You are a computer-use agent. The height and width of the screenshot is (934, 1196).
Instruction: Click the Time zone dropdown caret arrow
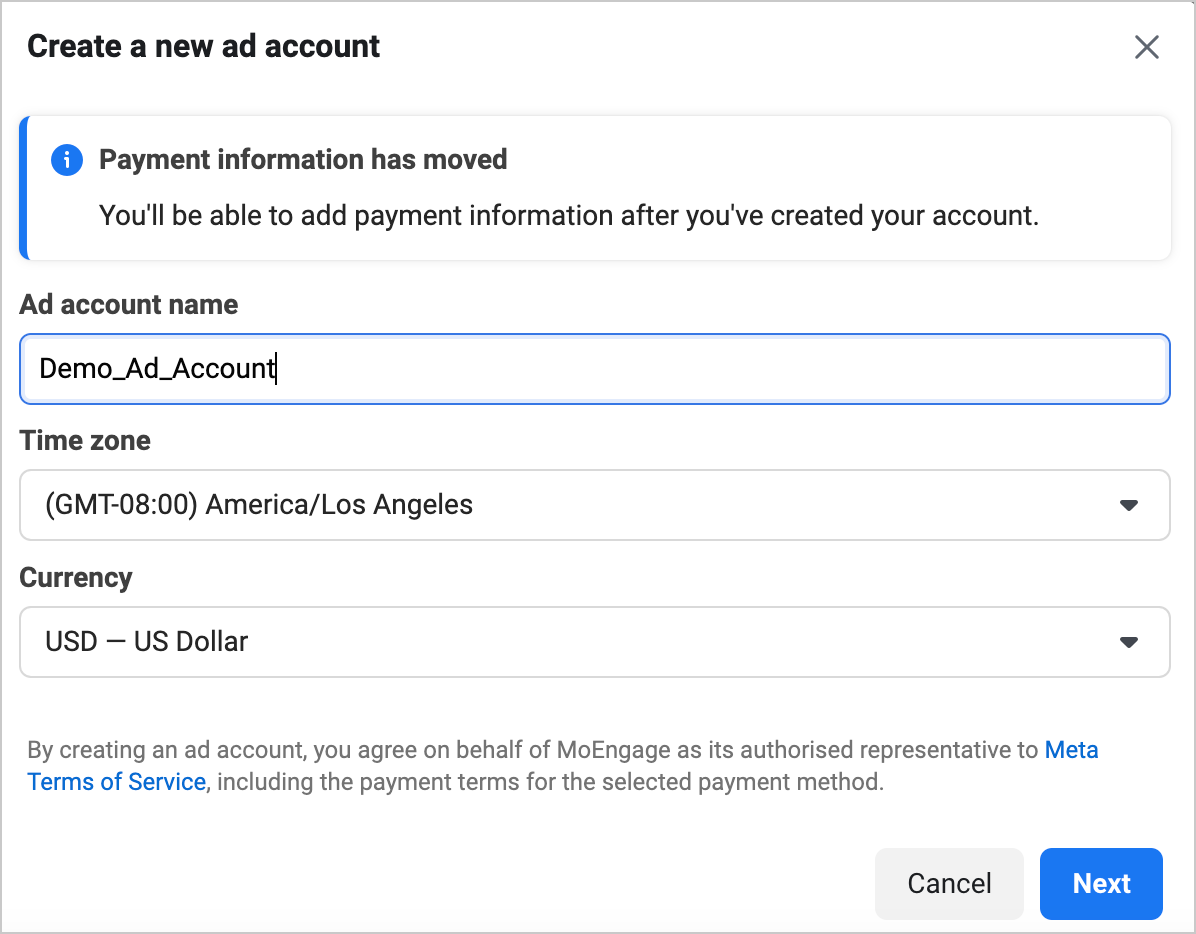[x=1129, y=505]
